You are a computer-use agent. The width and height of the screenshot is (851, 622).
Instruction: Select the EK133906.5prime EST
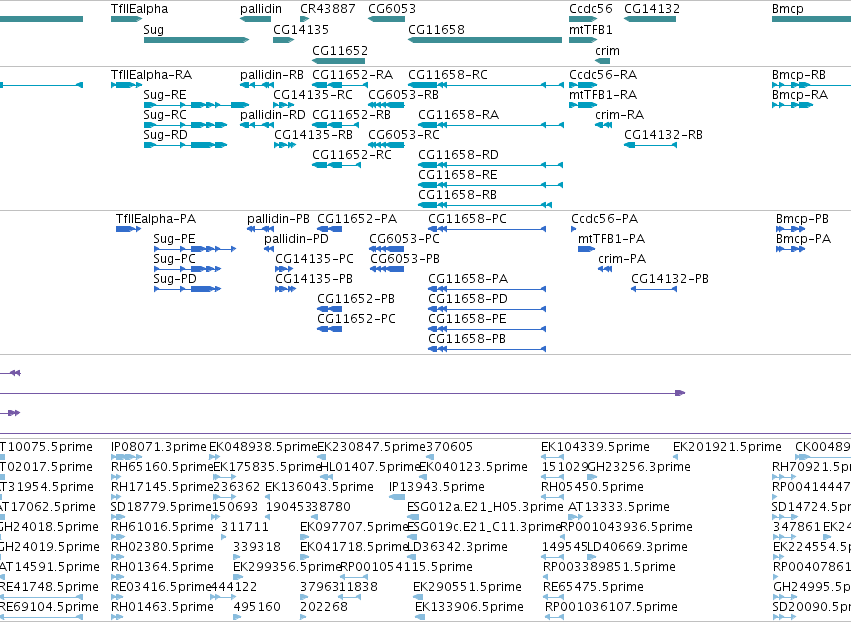click(420, 617)
